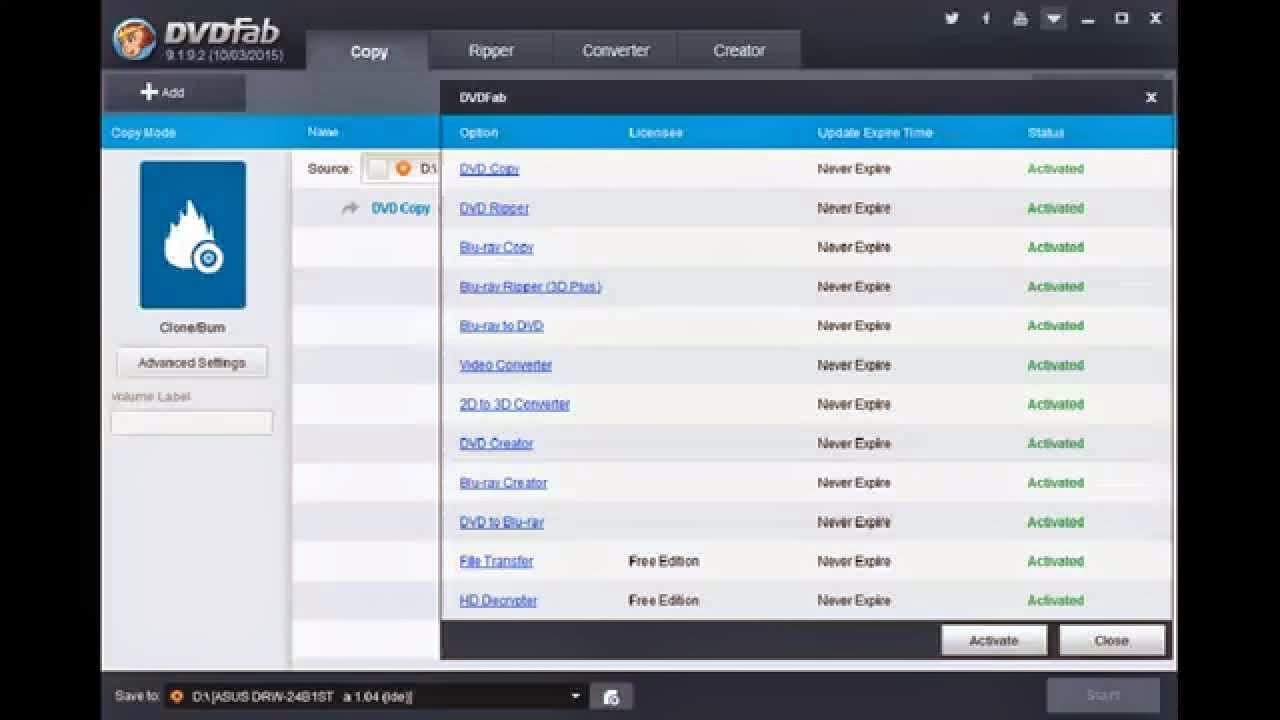
Task: Click the ISO/folder output icon button
Action: pyautogui.click(x=612, y=697)
